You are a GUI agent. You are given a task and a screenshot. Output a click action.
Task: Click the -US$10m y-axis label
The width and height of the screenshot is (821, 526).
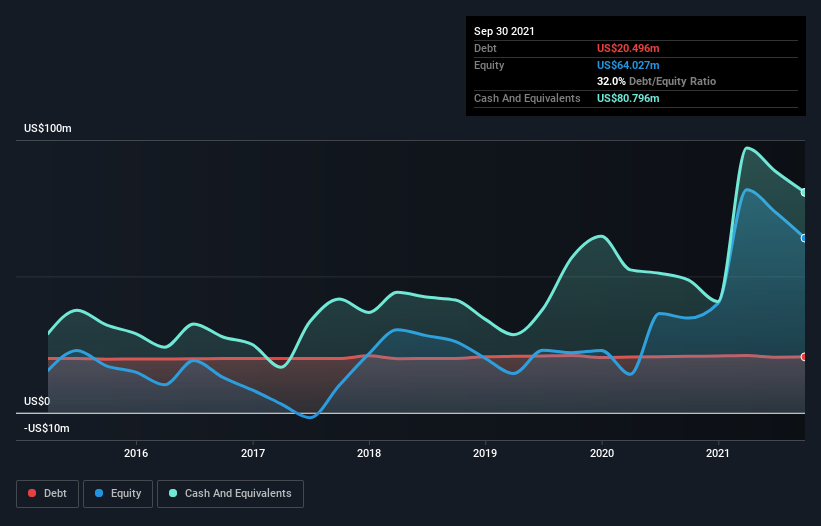point(47,429)
